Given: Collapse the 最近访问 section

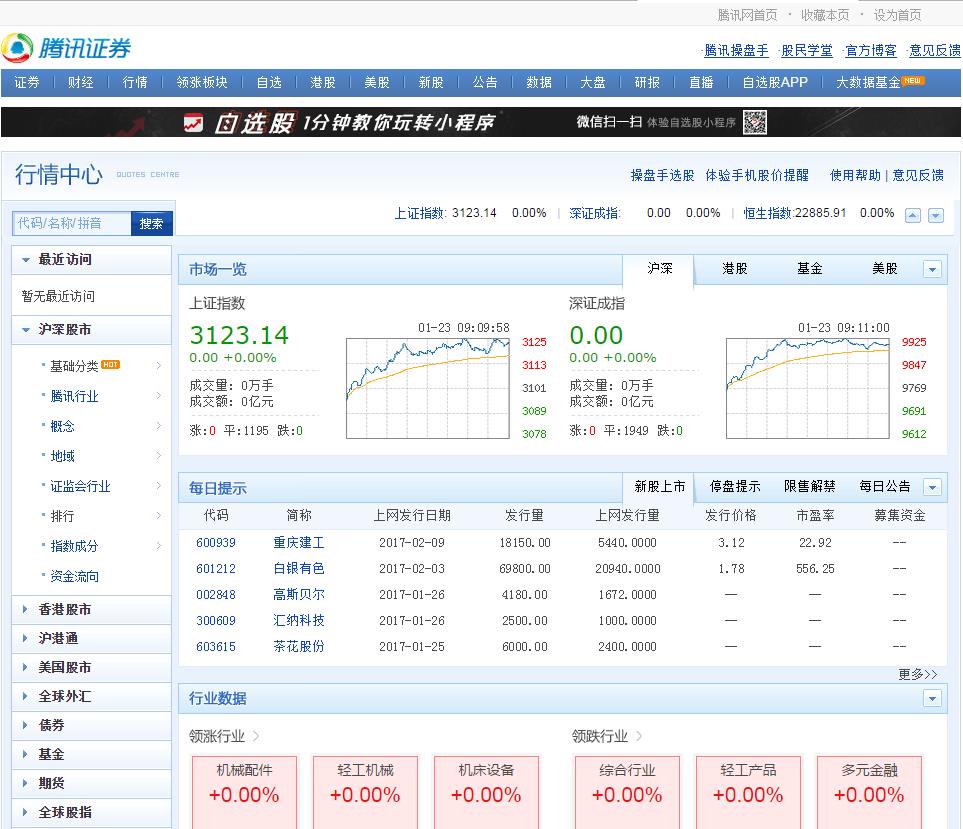Looking at the screenshot, I should [91, 259].
